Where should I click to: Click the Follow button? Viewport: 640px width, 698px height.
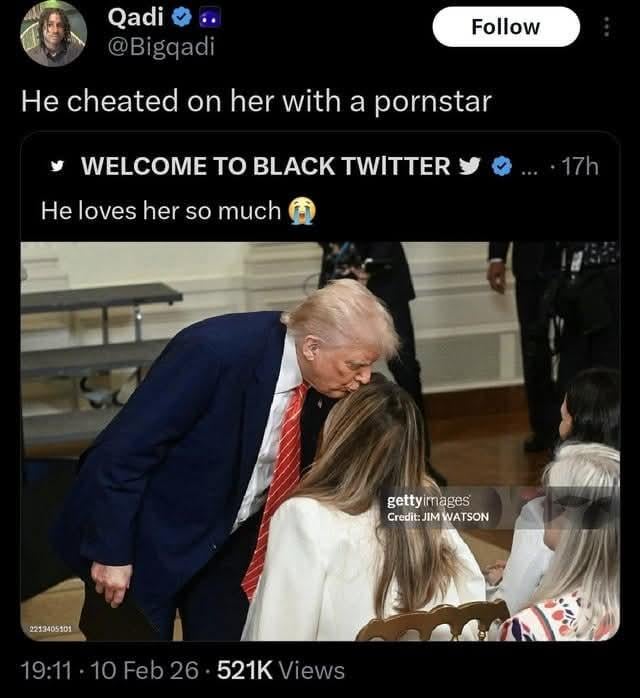[506, 27]
